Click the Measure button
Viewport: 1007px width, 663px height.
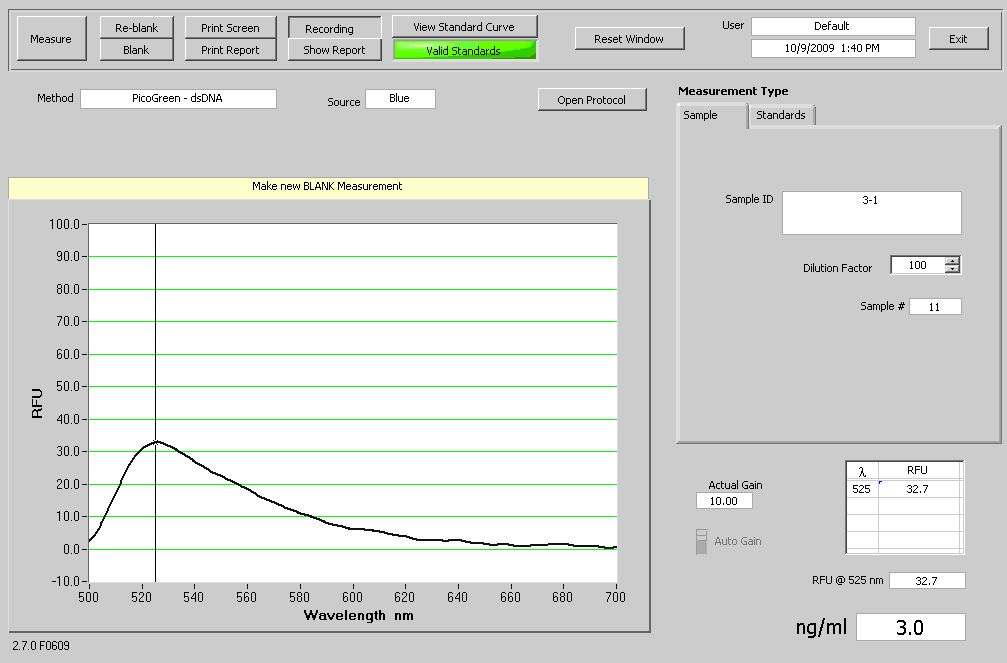coord(51,39)
